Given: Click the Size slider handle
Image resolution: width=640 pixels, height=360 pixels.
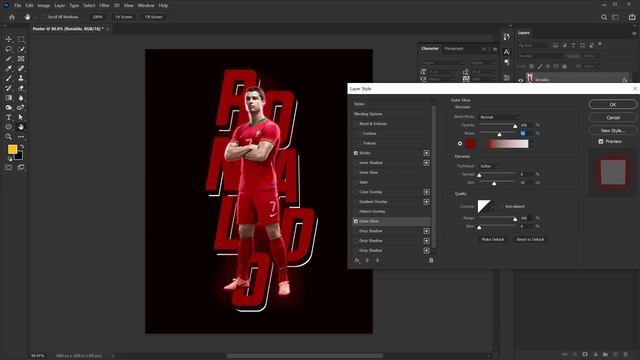Looking at the screenshot, I should click(494, 184).
